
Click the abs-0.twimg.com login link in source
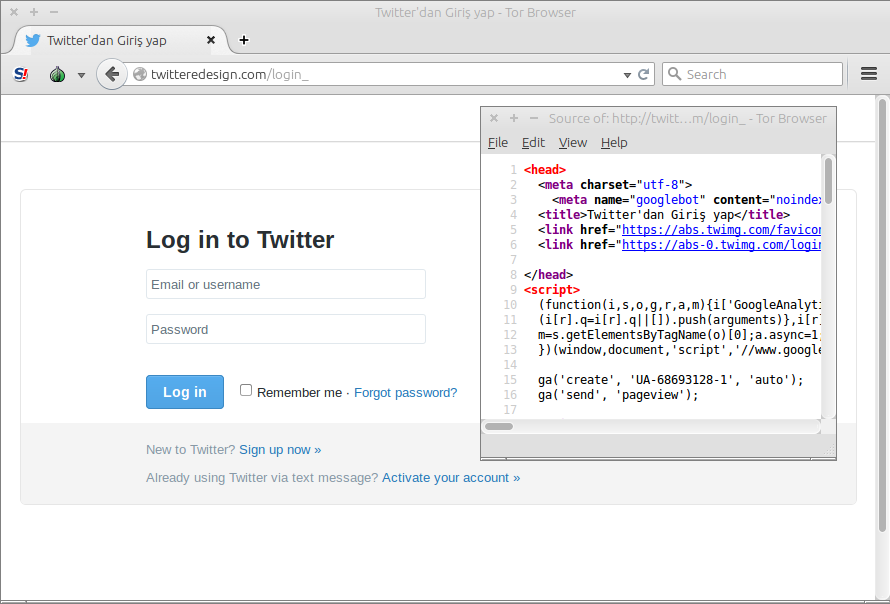tap(721, 245)
